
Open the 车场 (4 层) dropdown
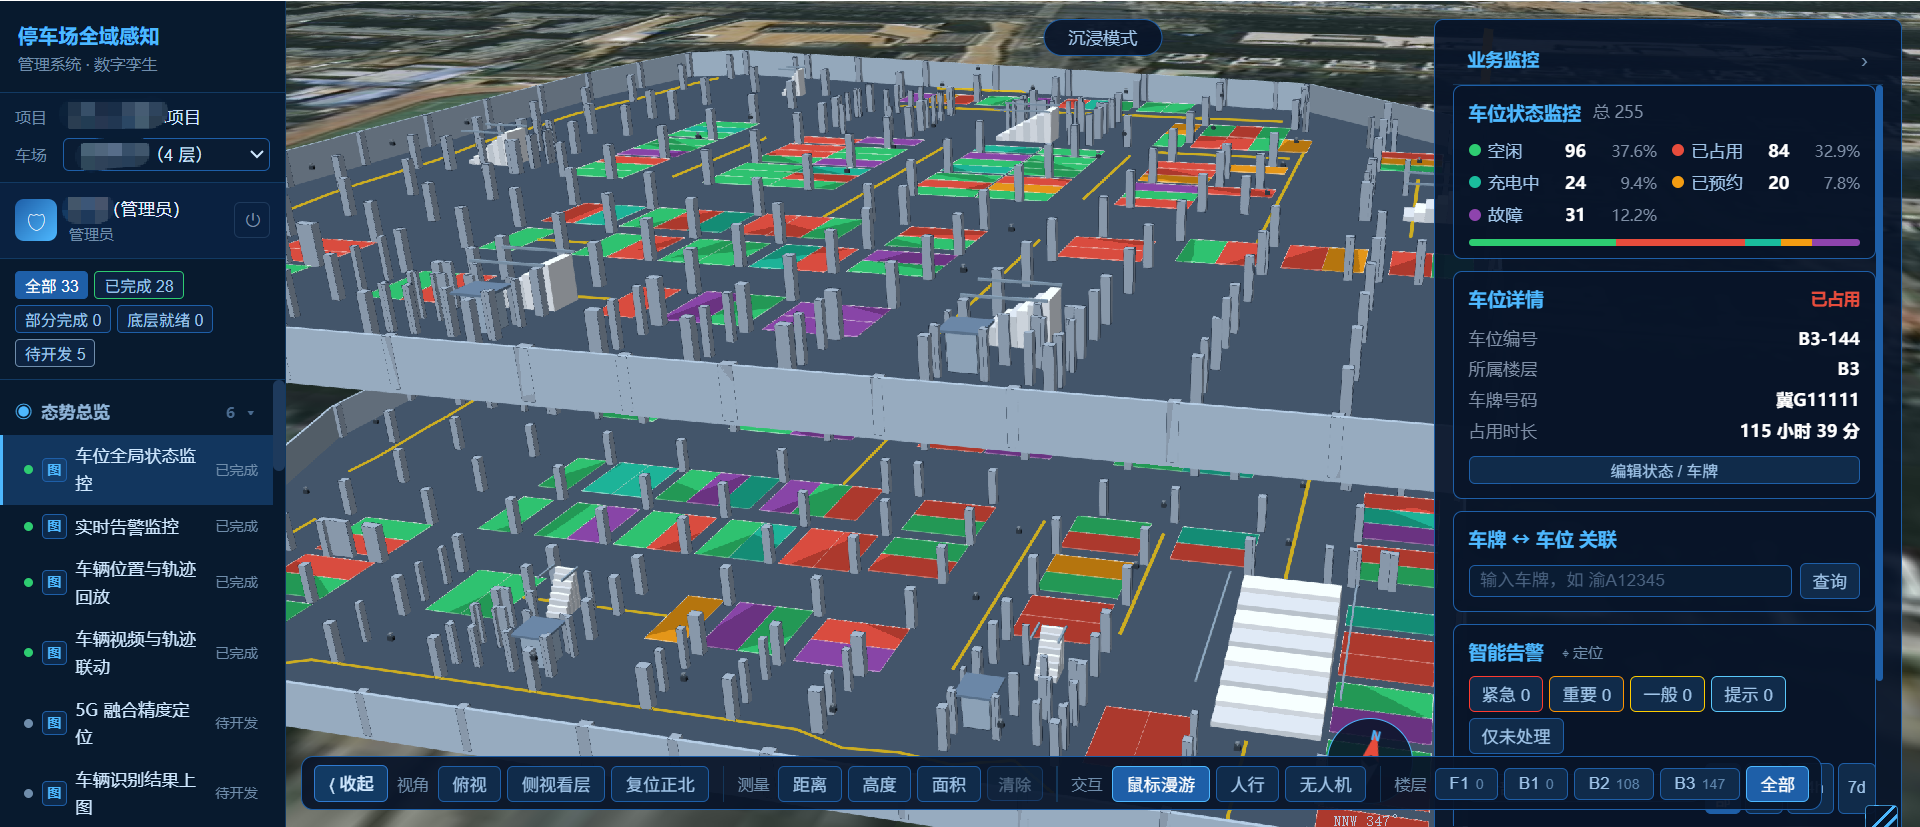click(x=166, y=155)
